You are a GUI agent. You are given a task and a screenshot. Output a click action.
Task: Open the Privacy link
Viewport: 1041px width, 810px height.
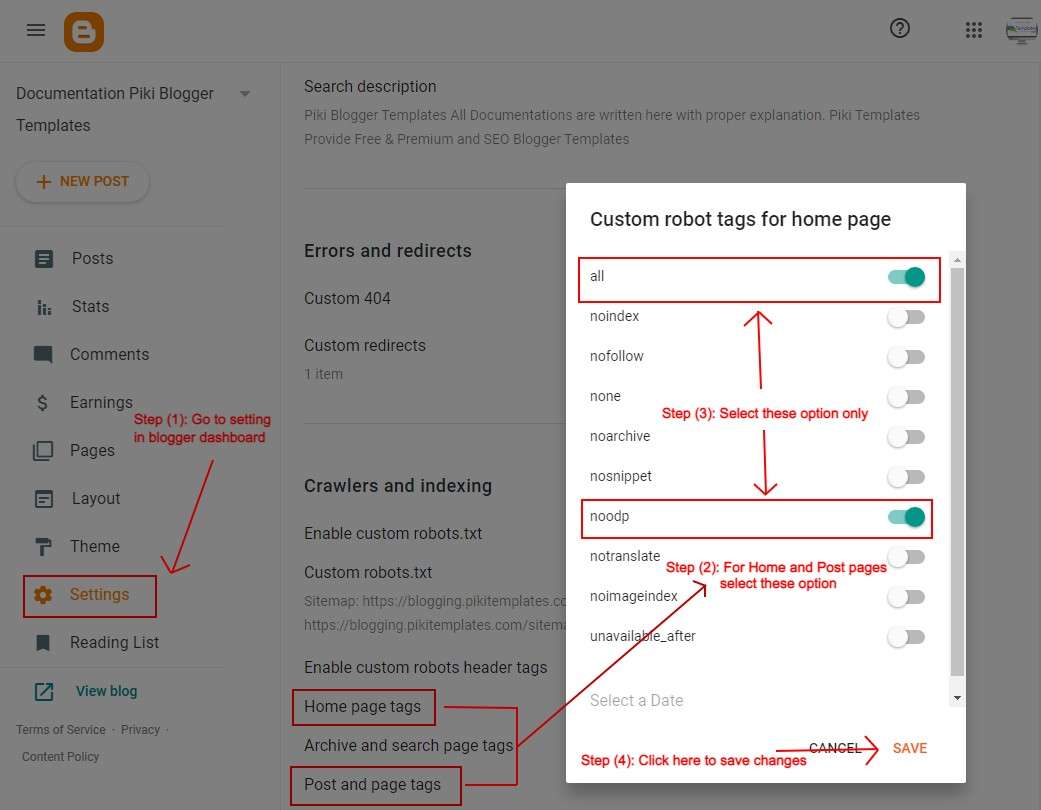pos(140,730)
